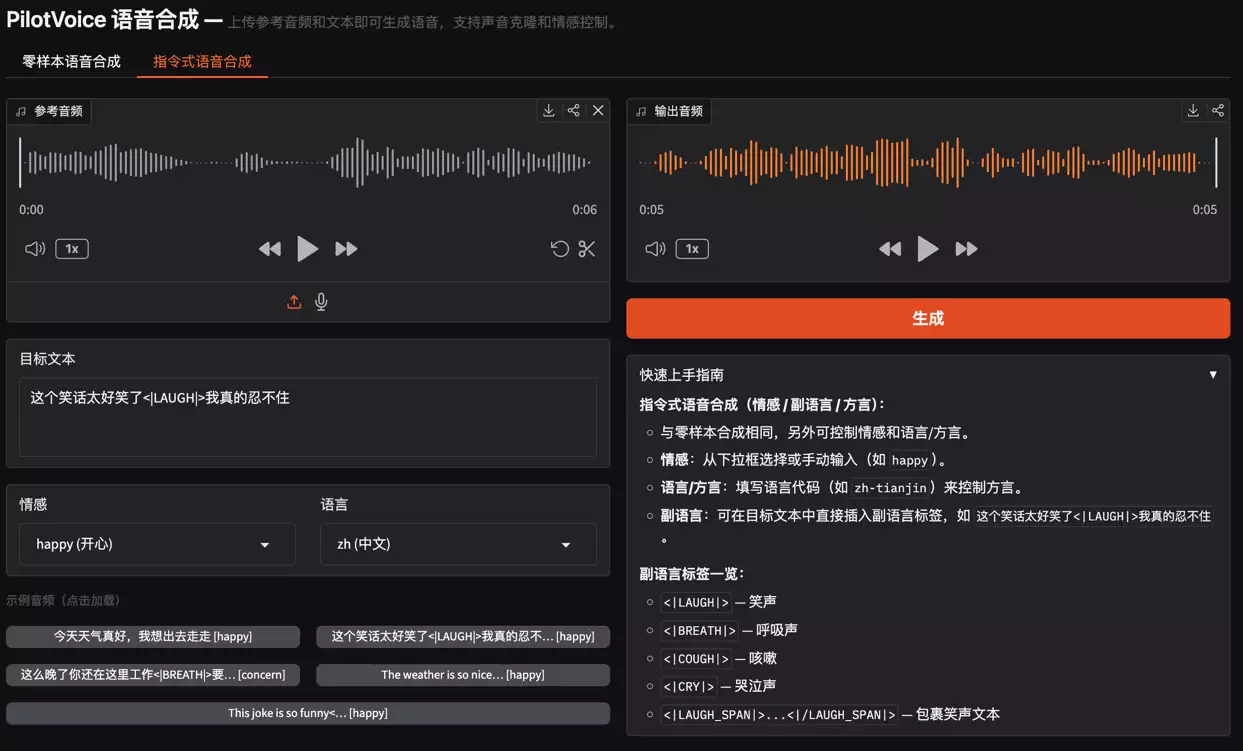Load example 这个笑话太好笑了 [happy]
This screenshot has width=1243, height=751.
point(463,636)
